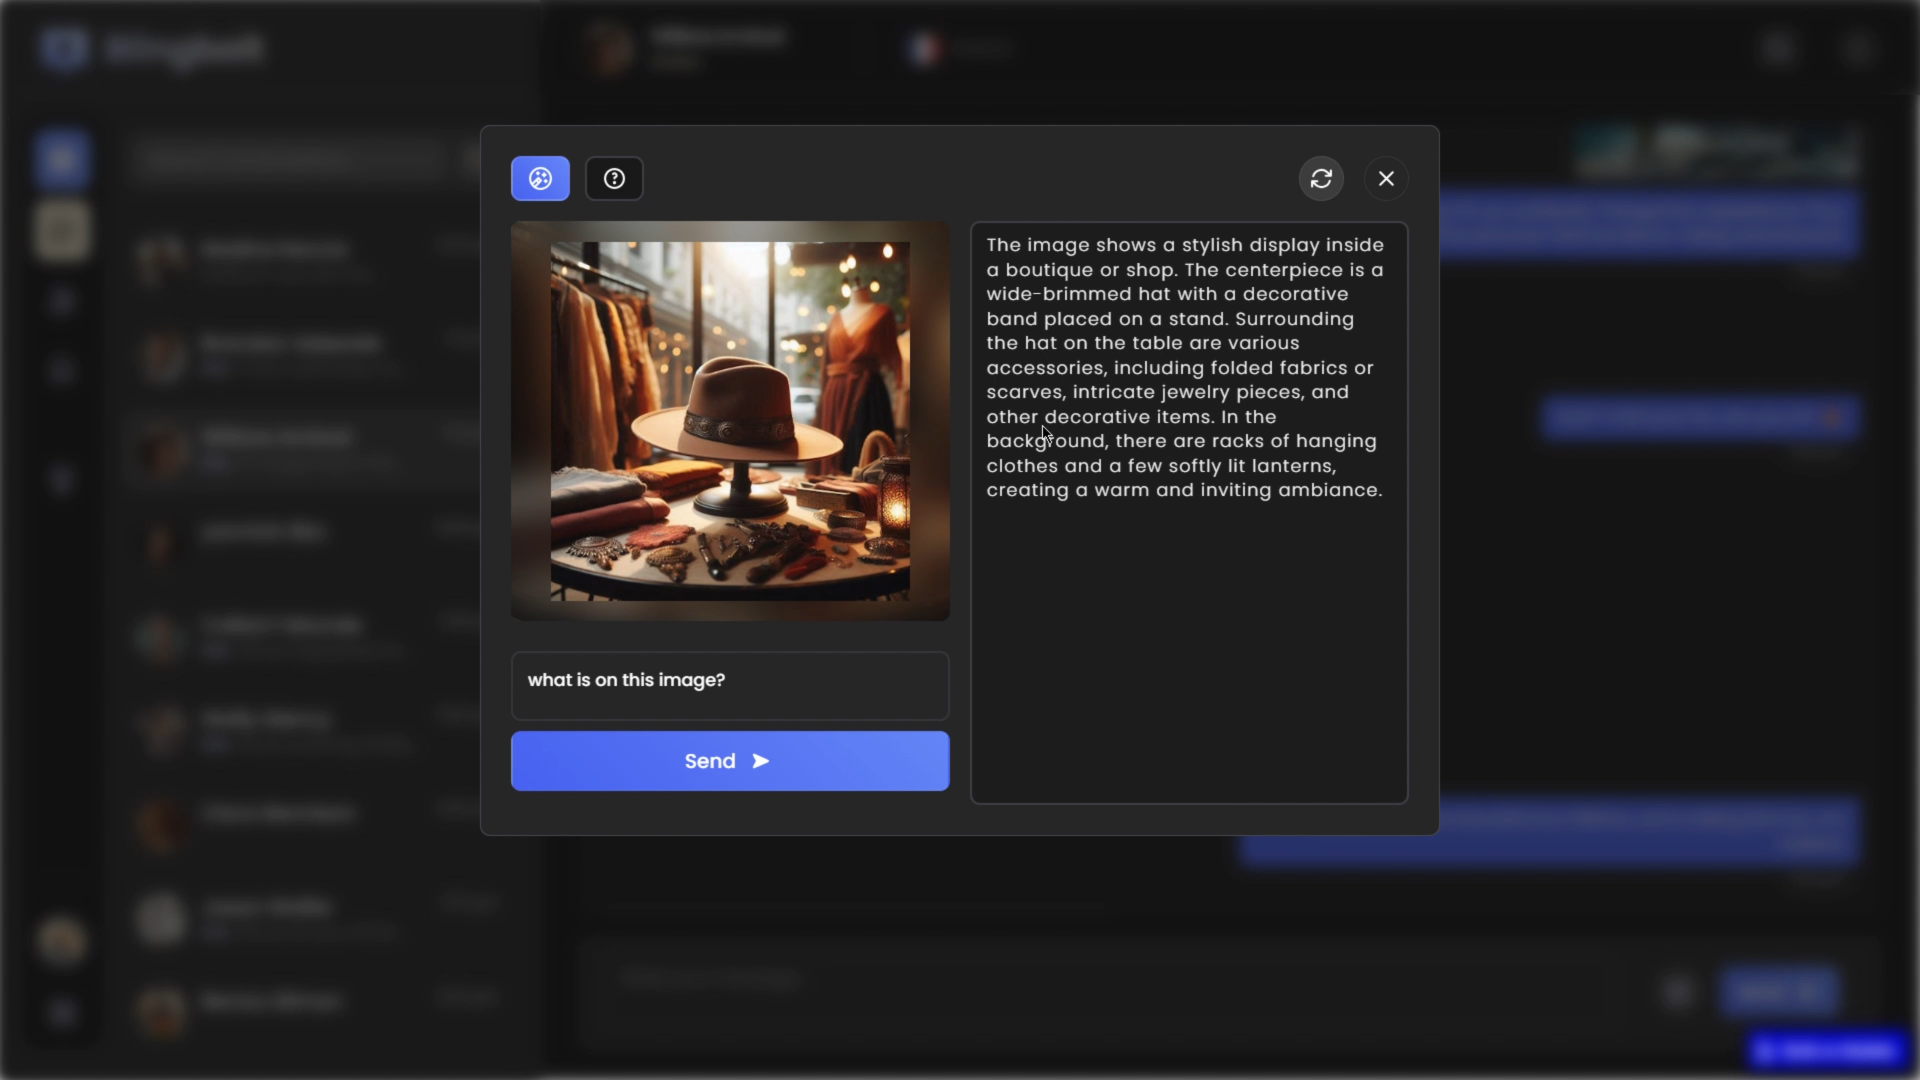Click the contact avatar in chat header
The height and width of the screenshot is (1080, 1920).
[611, 48]
